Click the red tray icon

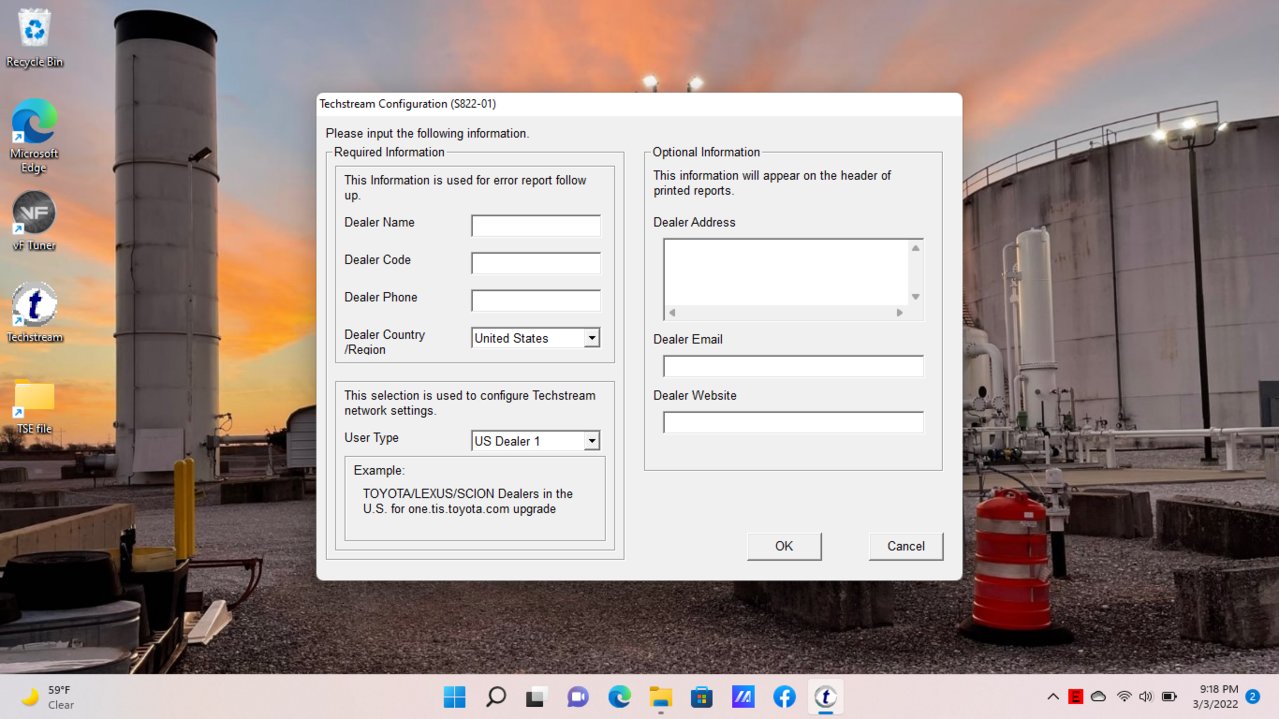(1076, 696)
